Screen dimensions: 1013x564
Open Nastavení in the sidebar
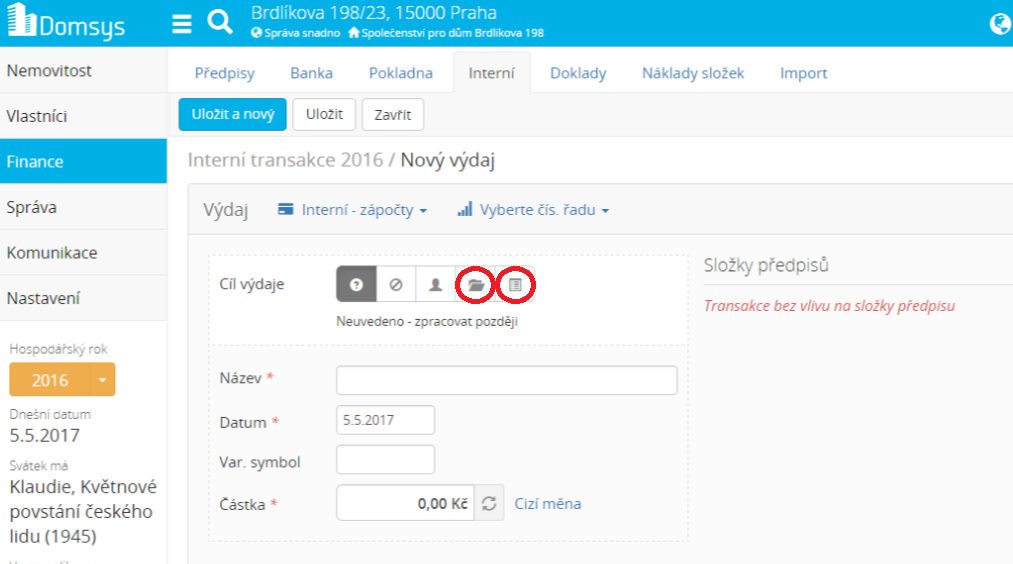coord(83,298)
